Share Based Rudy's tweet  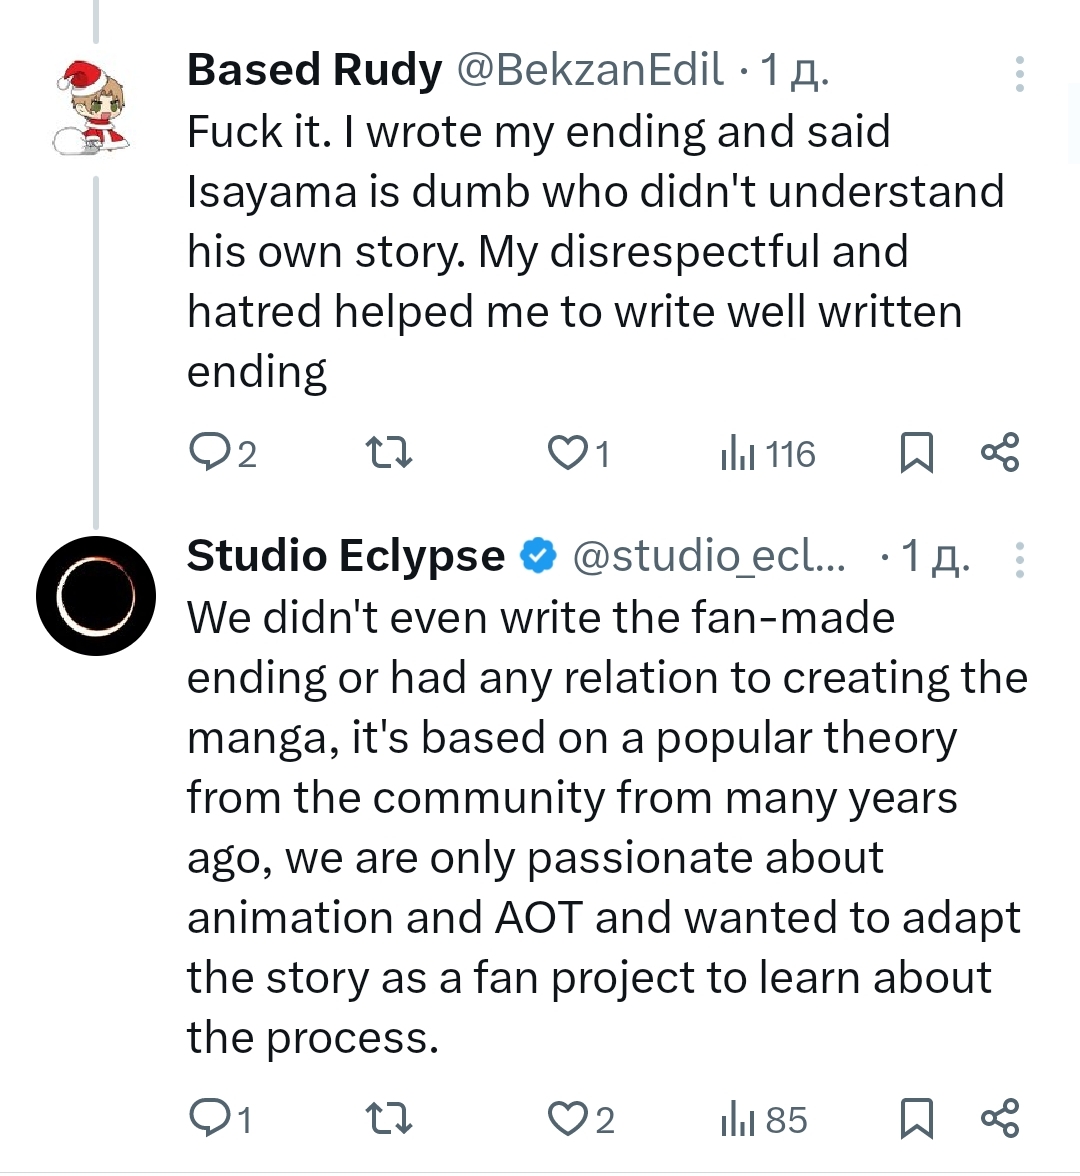(x=1000, y=452)
